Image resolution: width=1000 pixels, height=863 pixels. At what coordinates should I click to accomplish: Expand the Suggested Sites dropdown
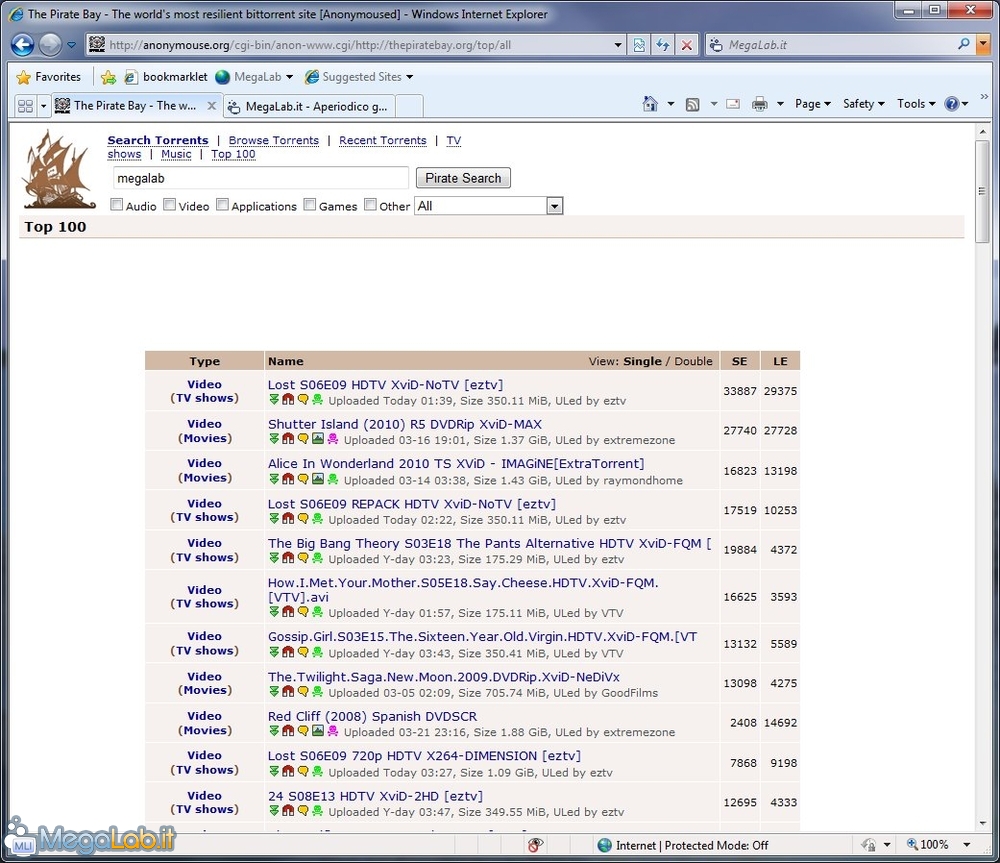point(409,77)
